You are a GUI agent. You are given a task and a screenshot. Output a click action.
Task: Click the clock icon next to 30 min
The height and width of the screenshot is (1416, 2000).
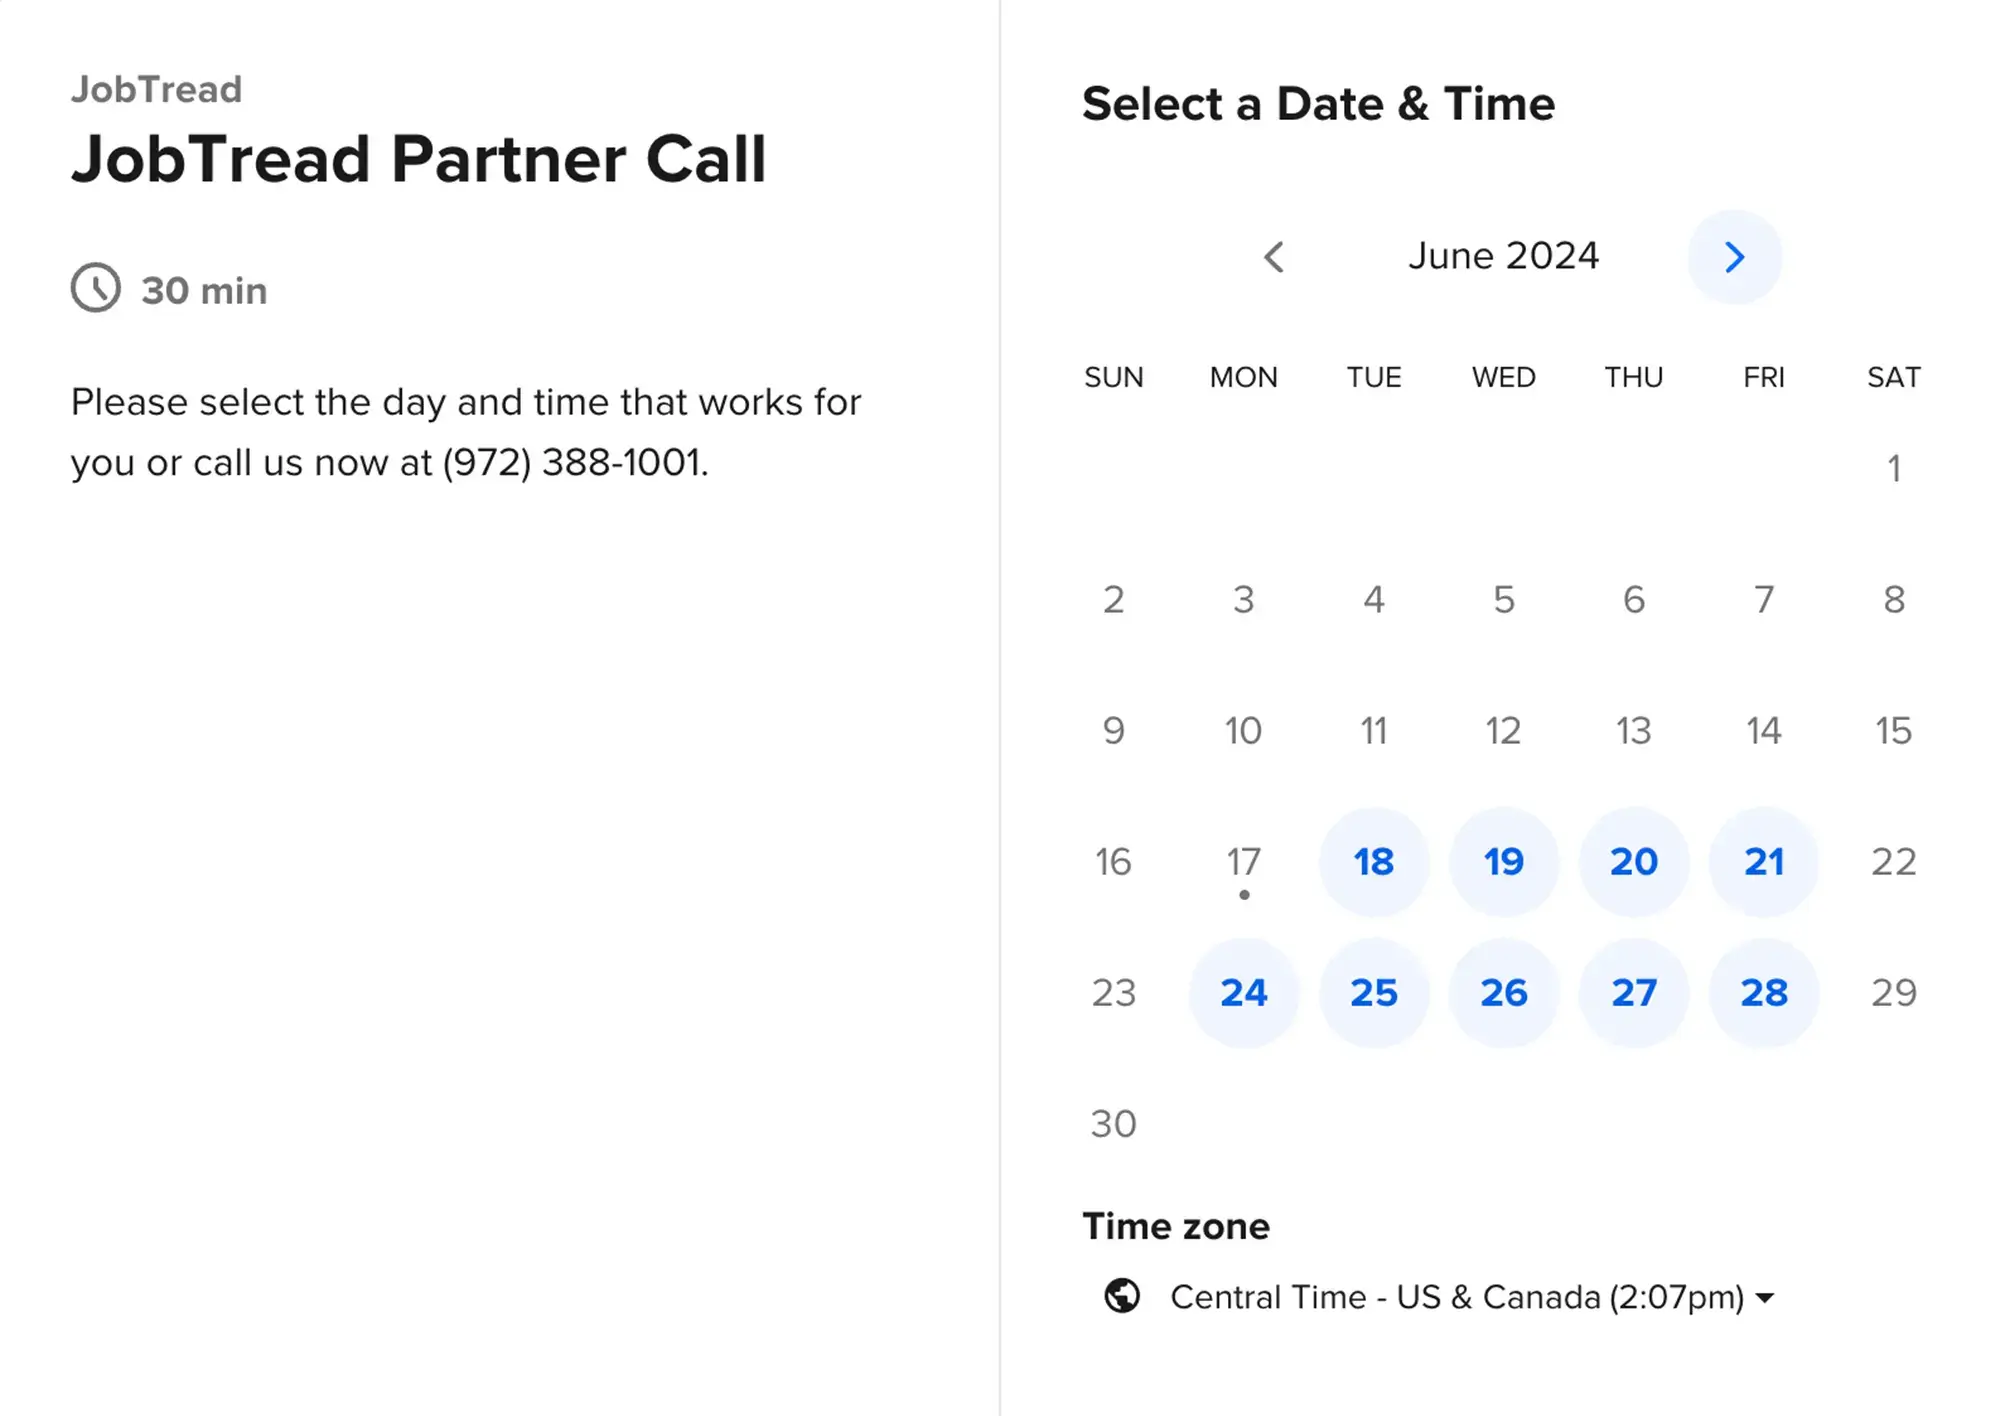(x=96, y=288)
